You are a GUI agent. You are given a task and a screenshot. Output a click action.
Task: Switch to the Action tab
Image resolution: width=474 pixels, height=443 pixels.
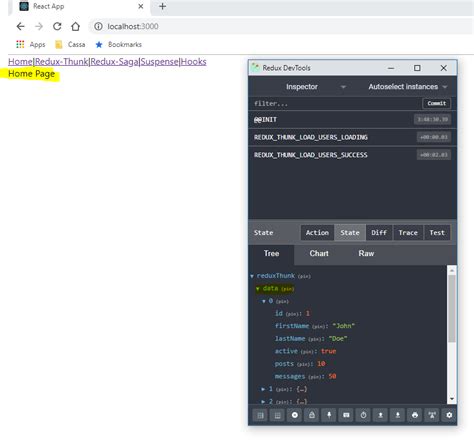point(317,233)
